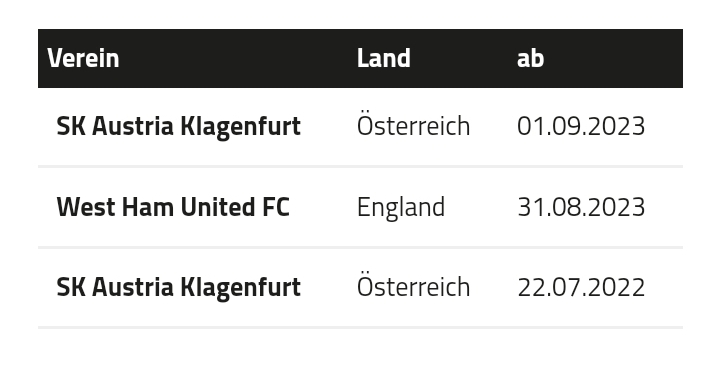719x387 pixels.
Task: Click the Land column header
Action: pyautogui.click(x=383, y=58)
